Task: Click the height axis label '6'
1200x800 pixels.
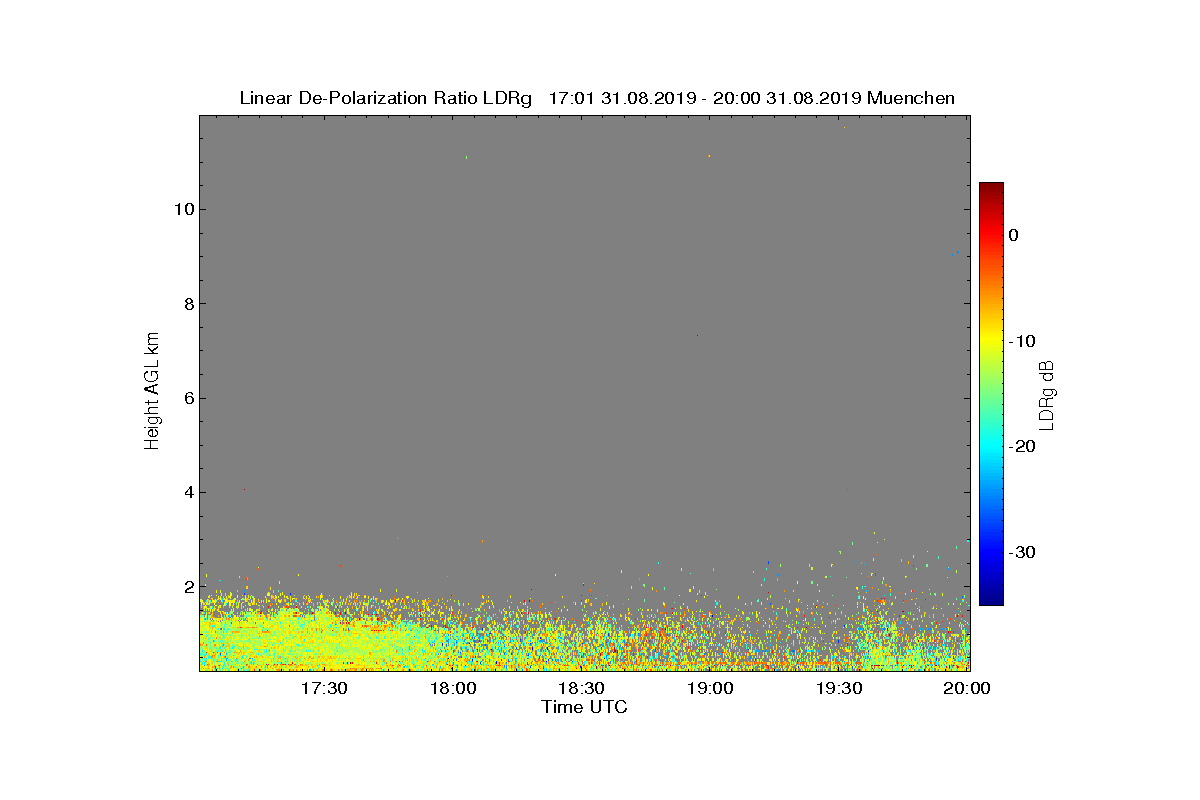Action: (x=188, y=398)
